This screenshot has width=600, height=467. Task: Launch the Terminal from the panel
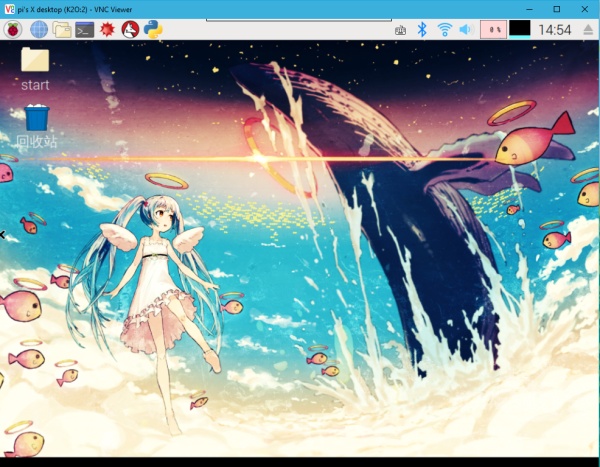click(x=85, y=29)
